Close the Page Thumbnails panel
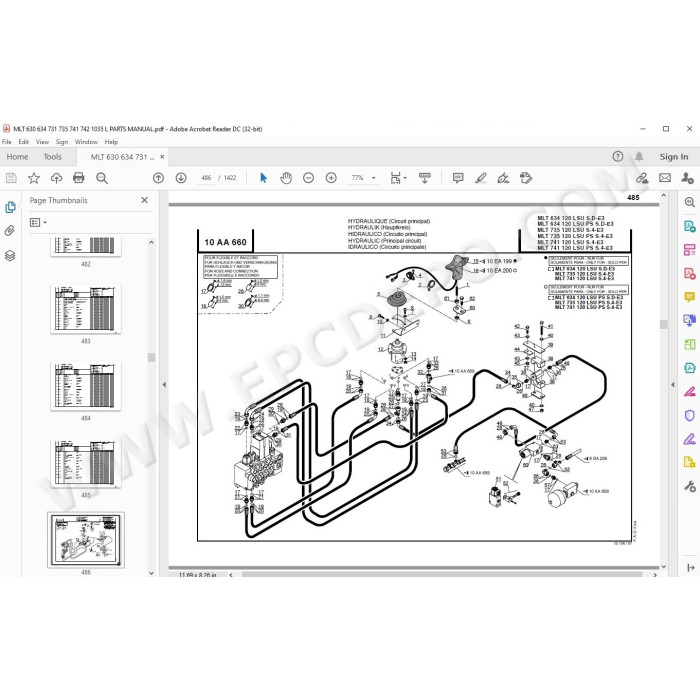 pos(144,200)
